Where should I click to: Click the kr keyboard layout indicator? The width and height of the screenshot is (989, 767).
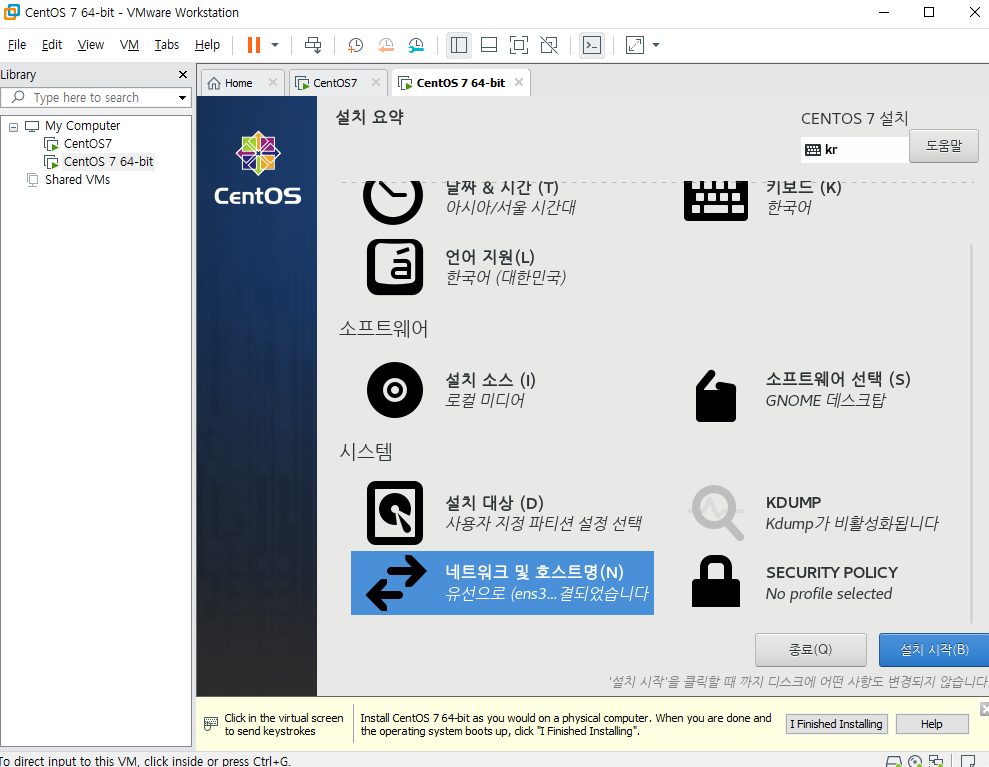(855, 149)
